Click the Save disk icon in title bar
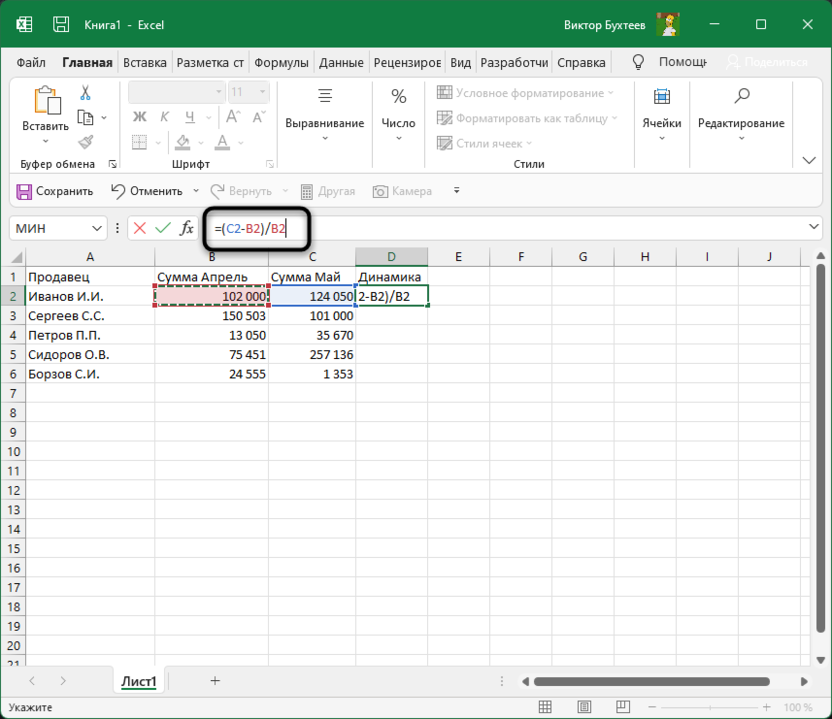This screenshot has height=719, width=832. pos(60,24)
